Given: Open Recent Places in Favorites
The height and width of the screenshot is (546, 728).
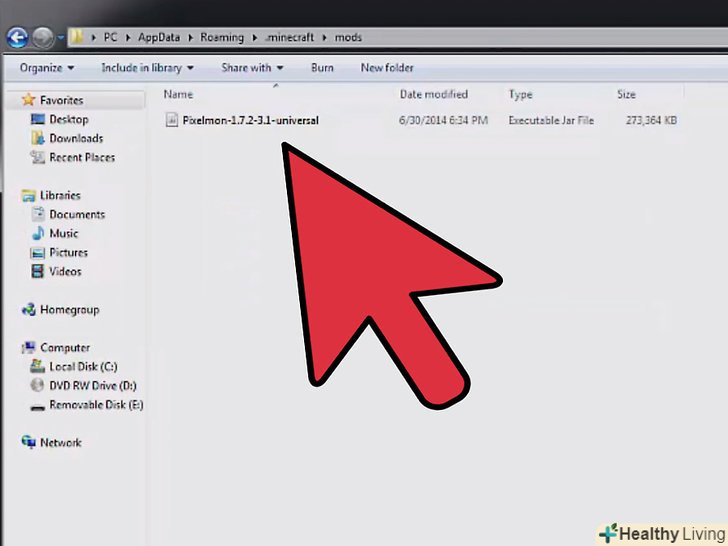Looking at the screenshot, I should (x=82, y=157).
